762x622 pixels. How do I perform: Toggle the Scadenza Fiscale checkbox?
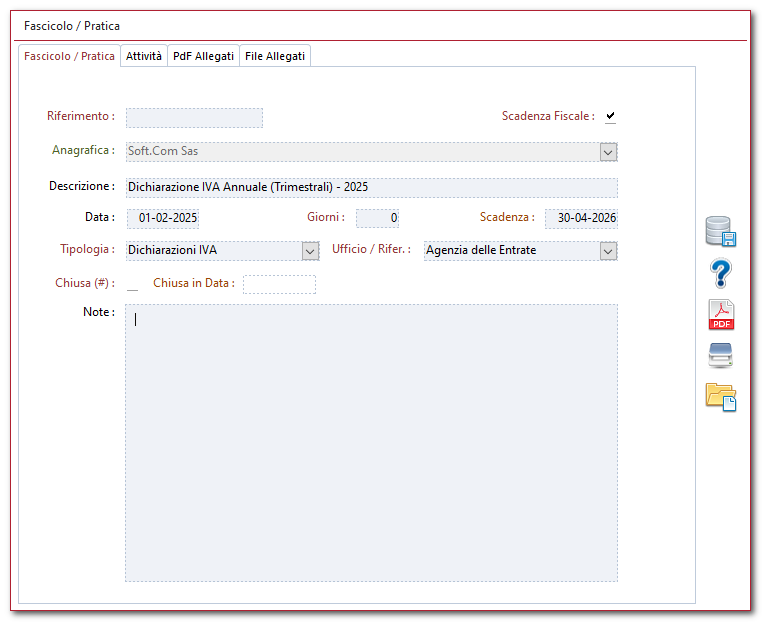click(610, 117)
